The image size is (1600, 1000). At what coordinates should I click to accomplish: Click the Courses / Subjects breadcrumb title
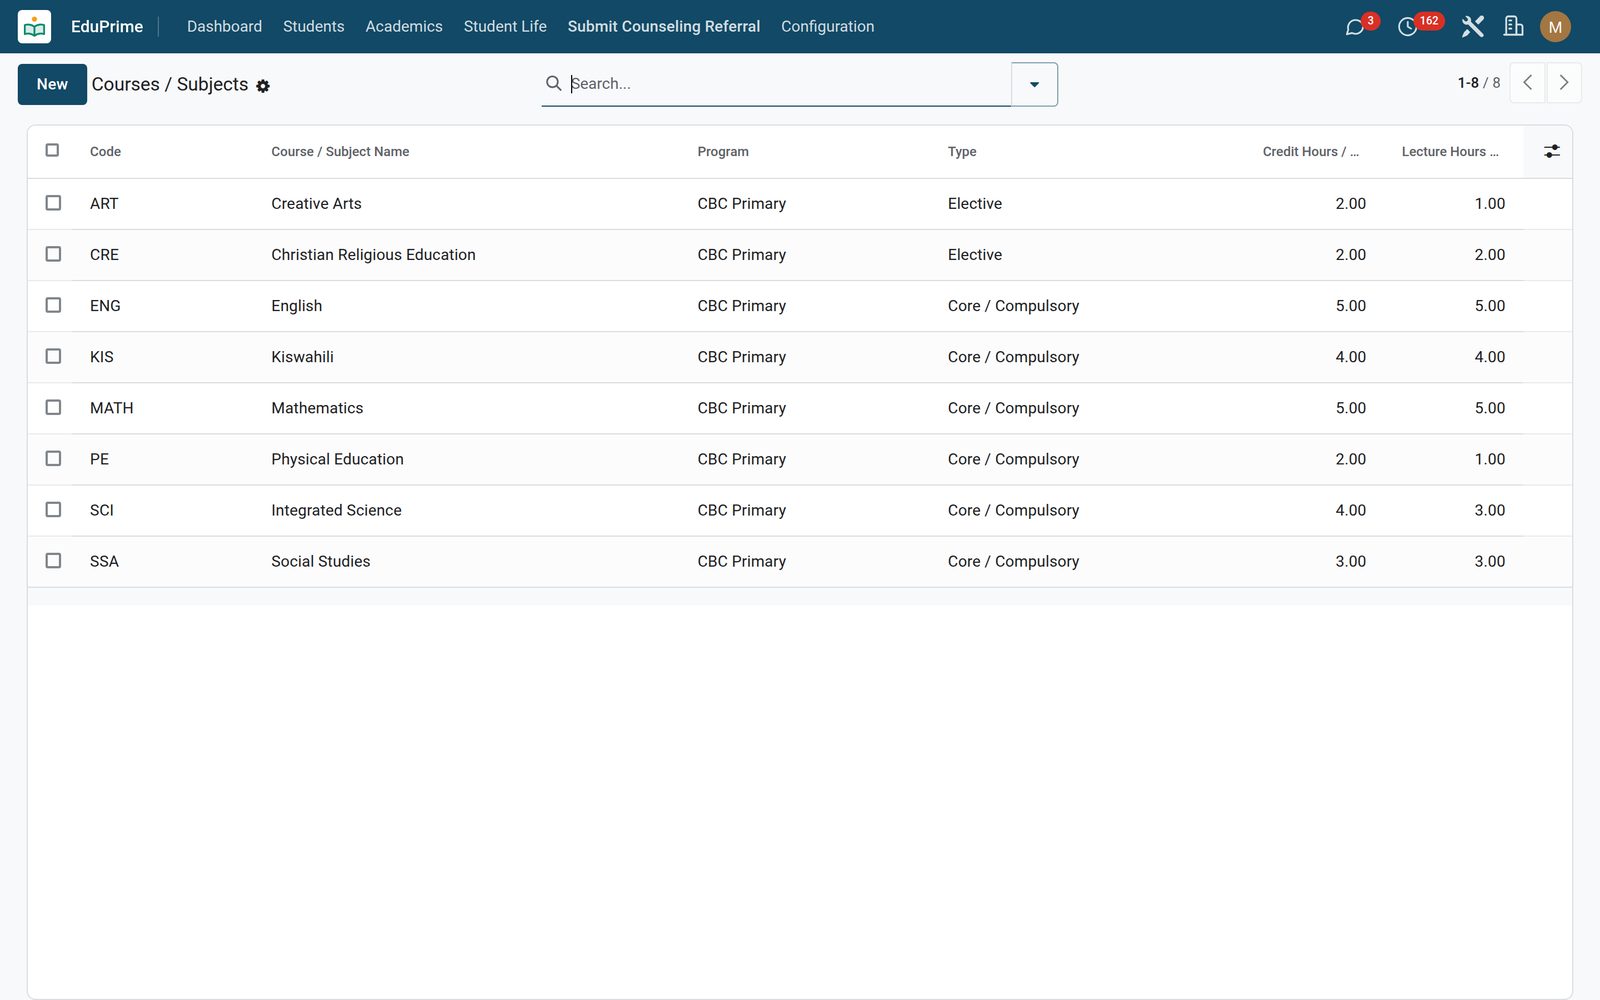[170, 84]
